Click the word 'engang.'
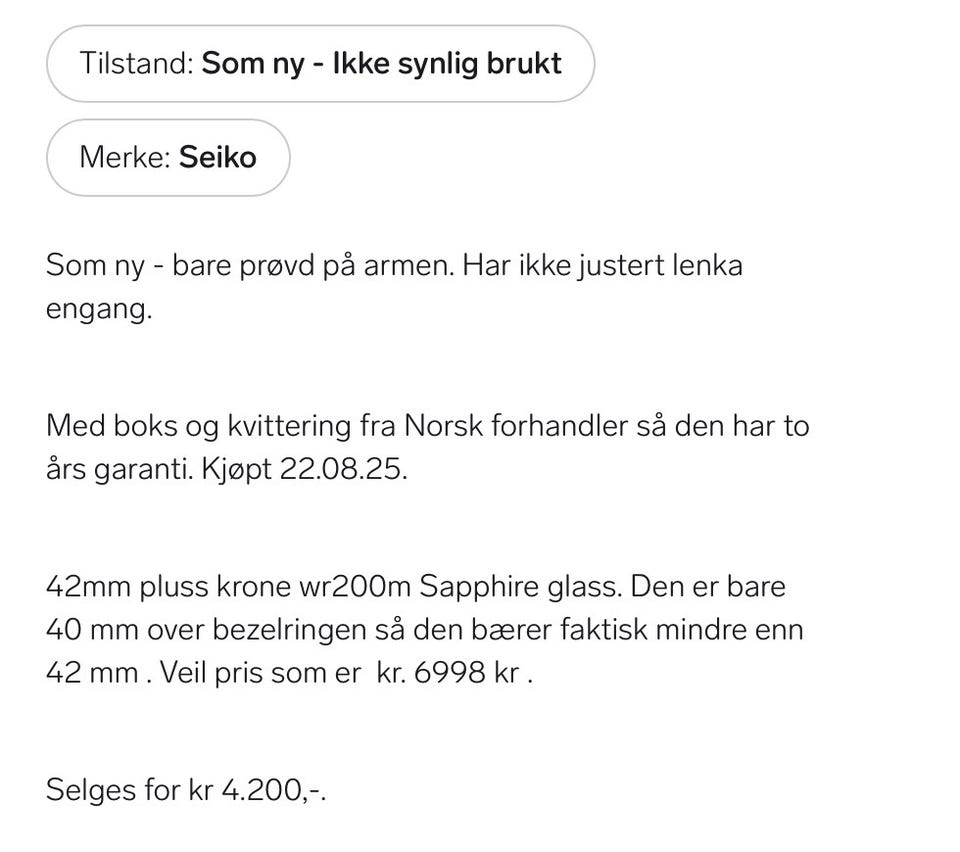960x852 pixels. (99, 308)
